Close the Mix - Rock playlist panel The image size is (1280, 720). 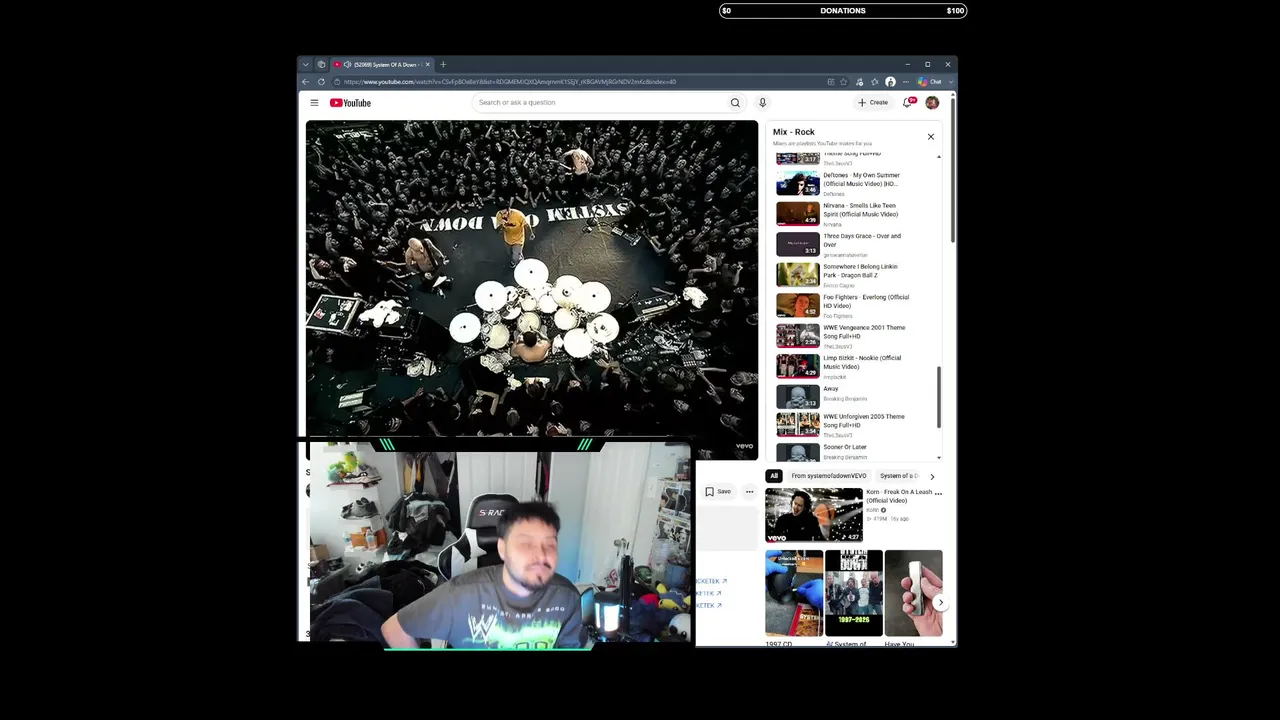pyautogui.click(x=930, y=137)
